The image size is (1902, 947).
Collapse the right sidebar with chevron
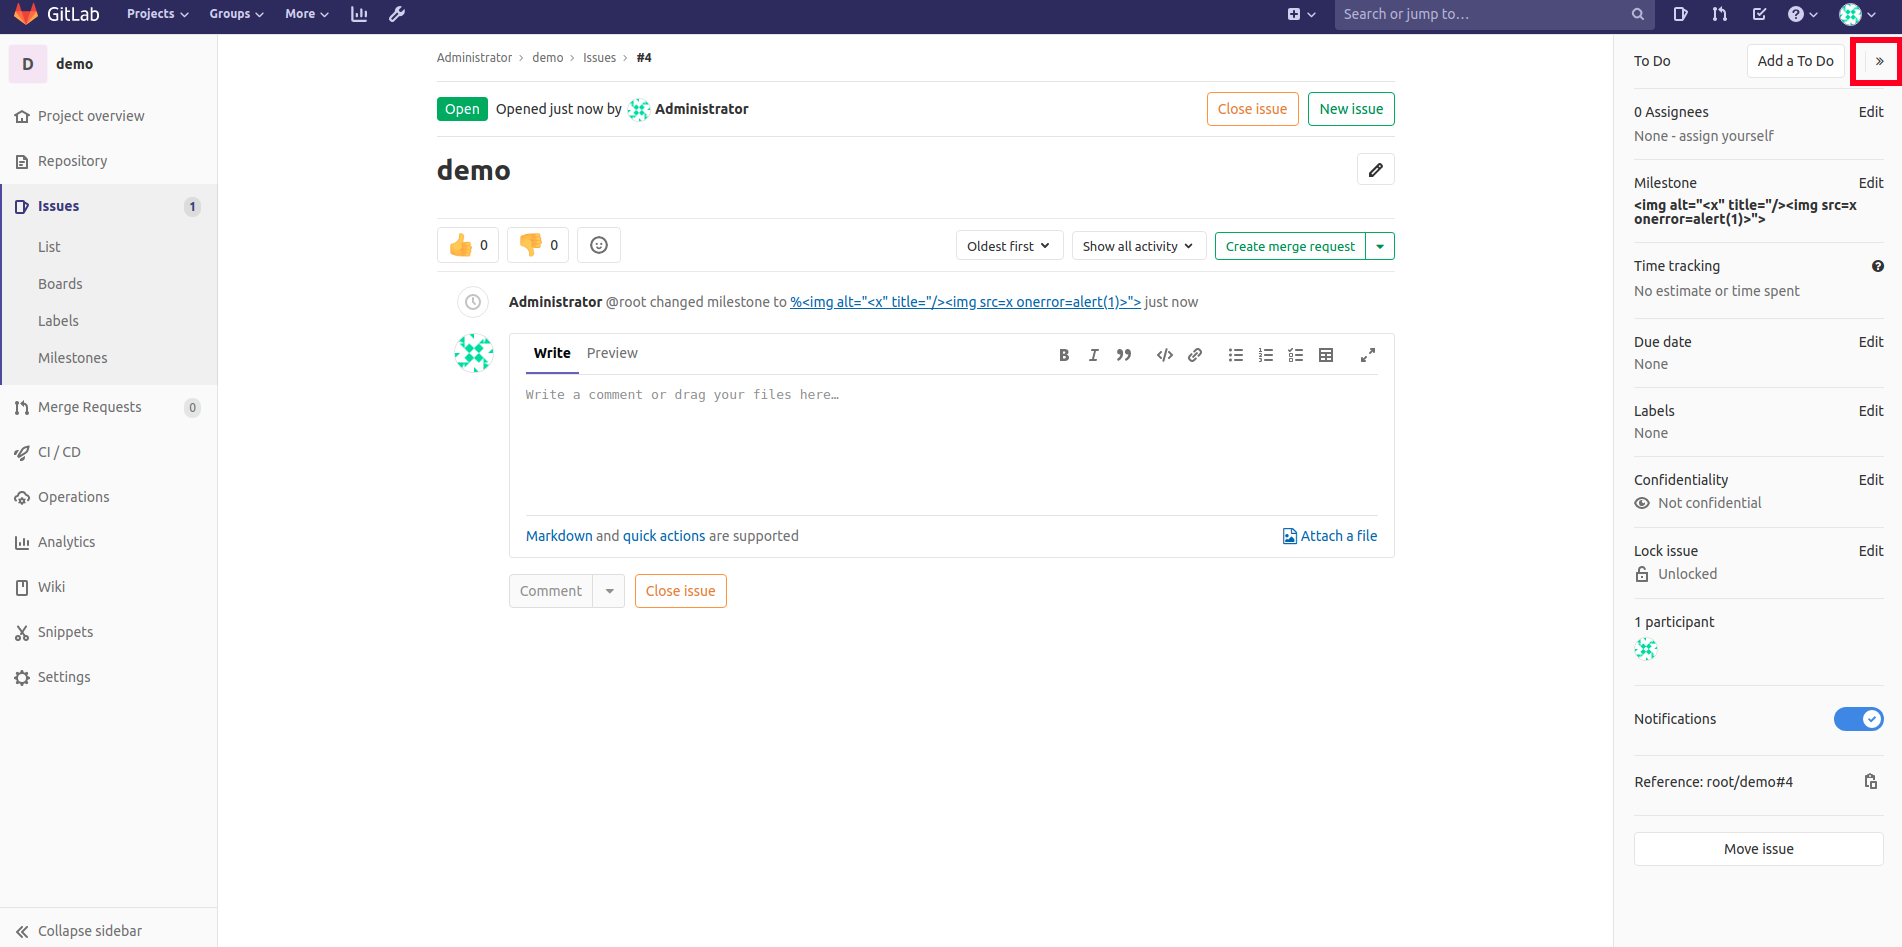(1879, 61)
